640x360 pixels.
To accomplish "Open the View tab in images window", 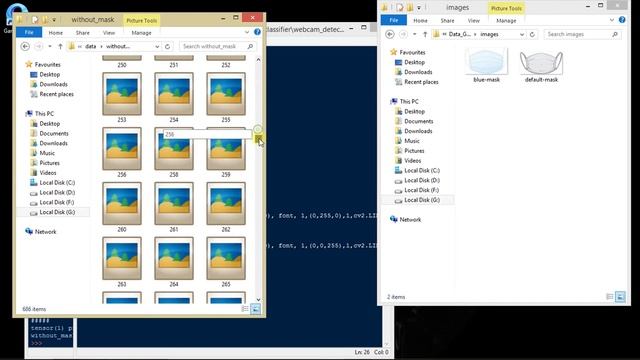I will [x=473, y=20].
